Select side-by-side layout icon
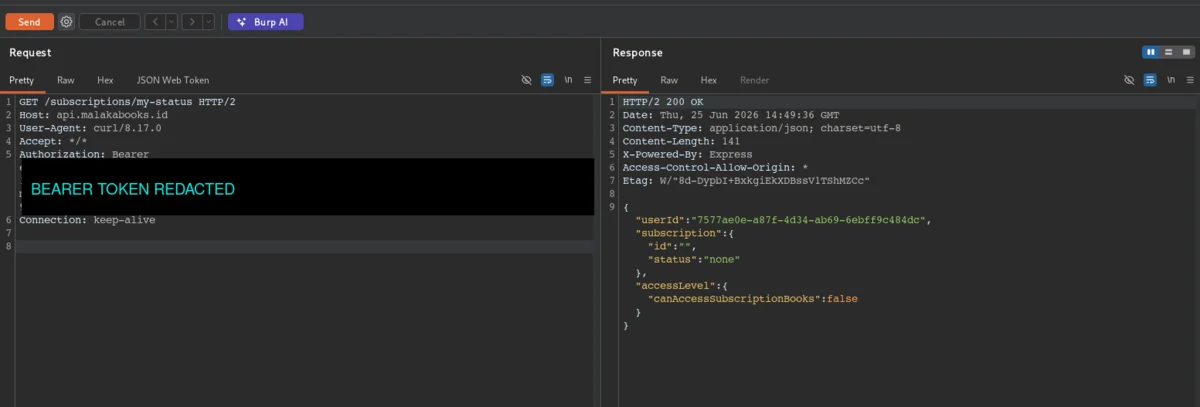Screen dimensions: 1200x407 tap(1151, 52)
